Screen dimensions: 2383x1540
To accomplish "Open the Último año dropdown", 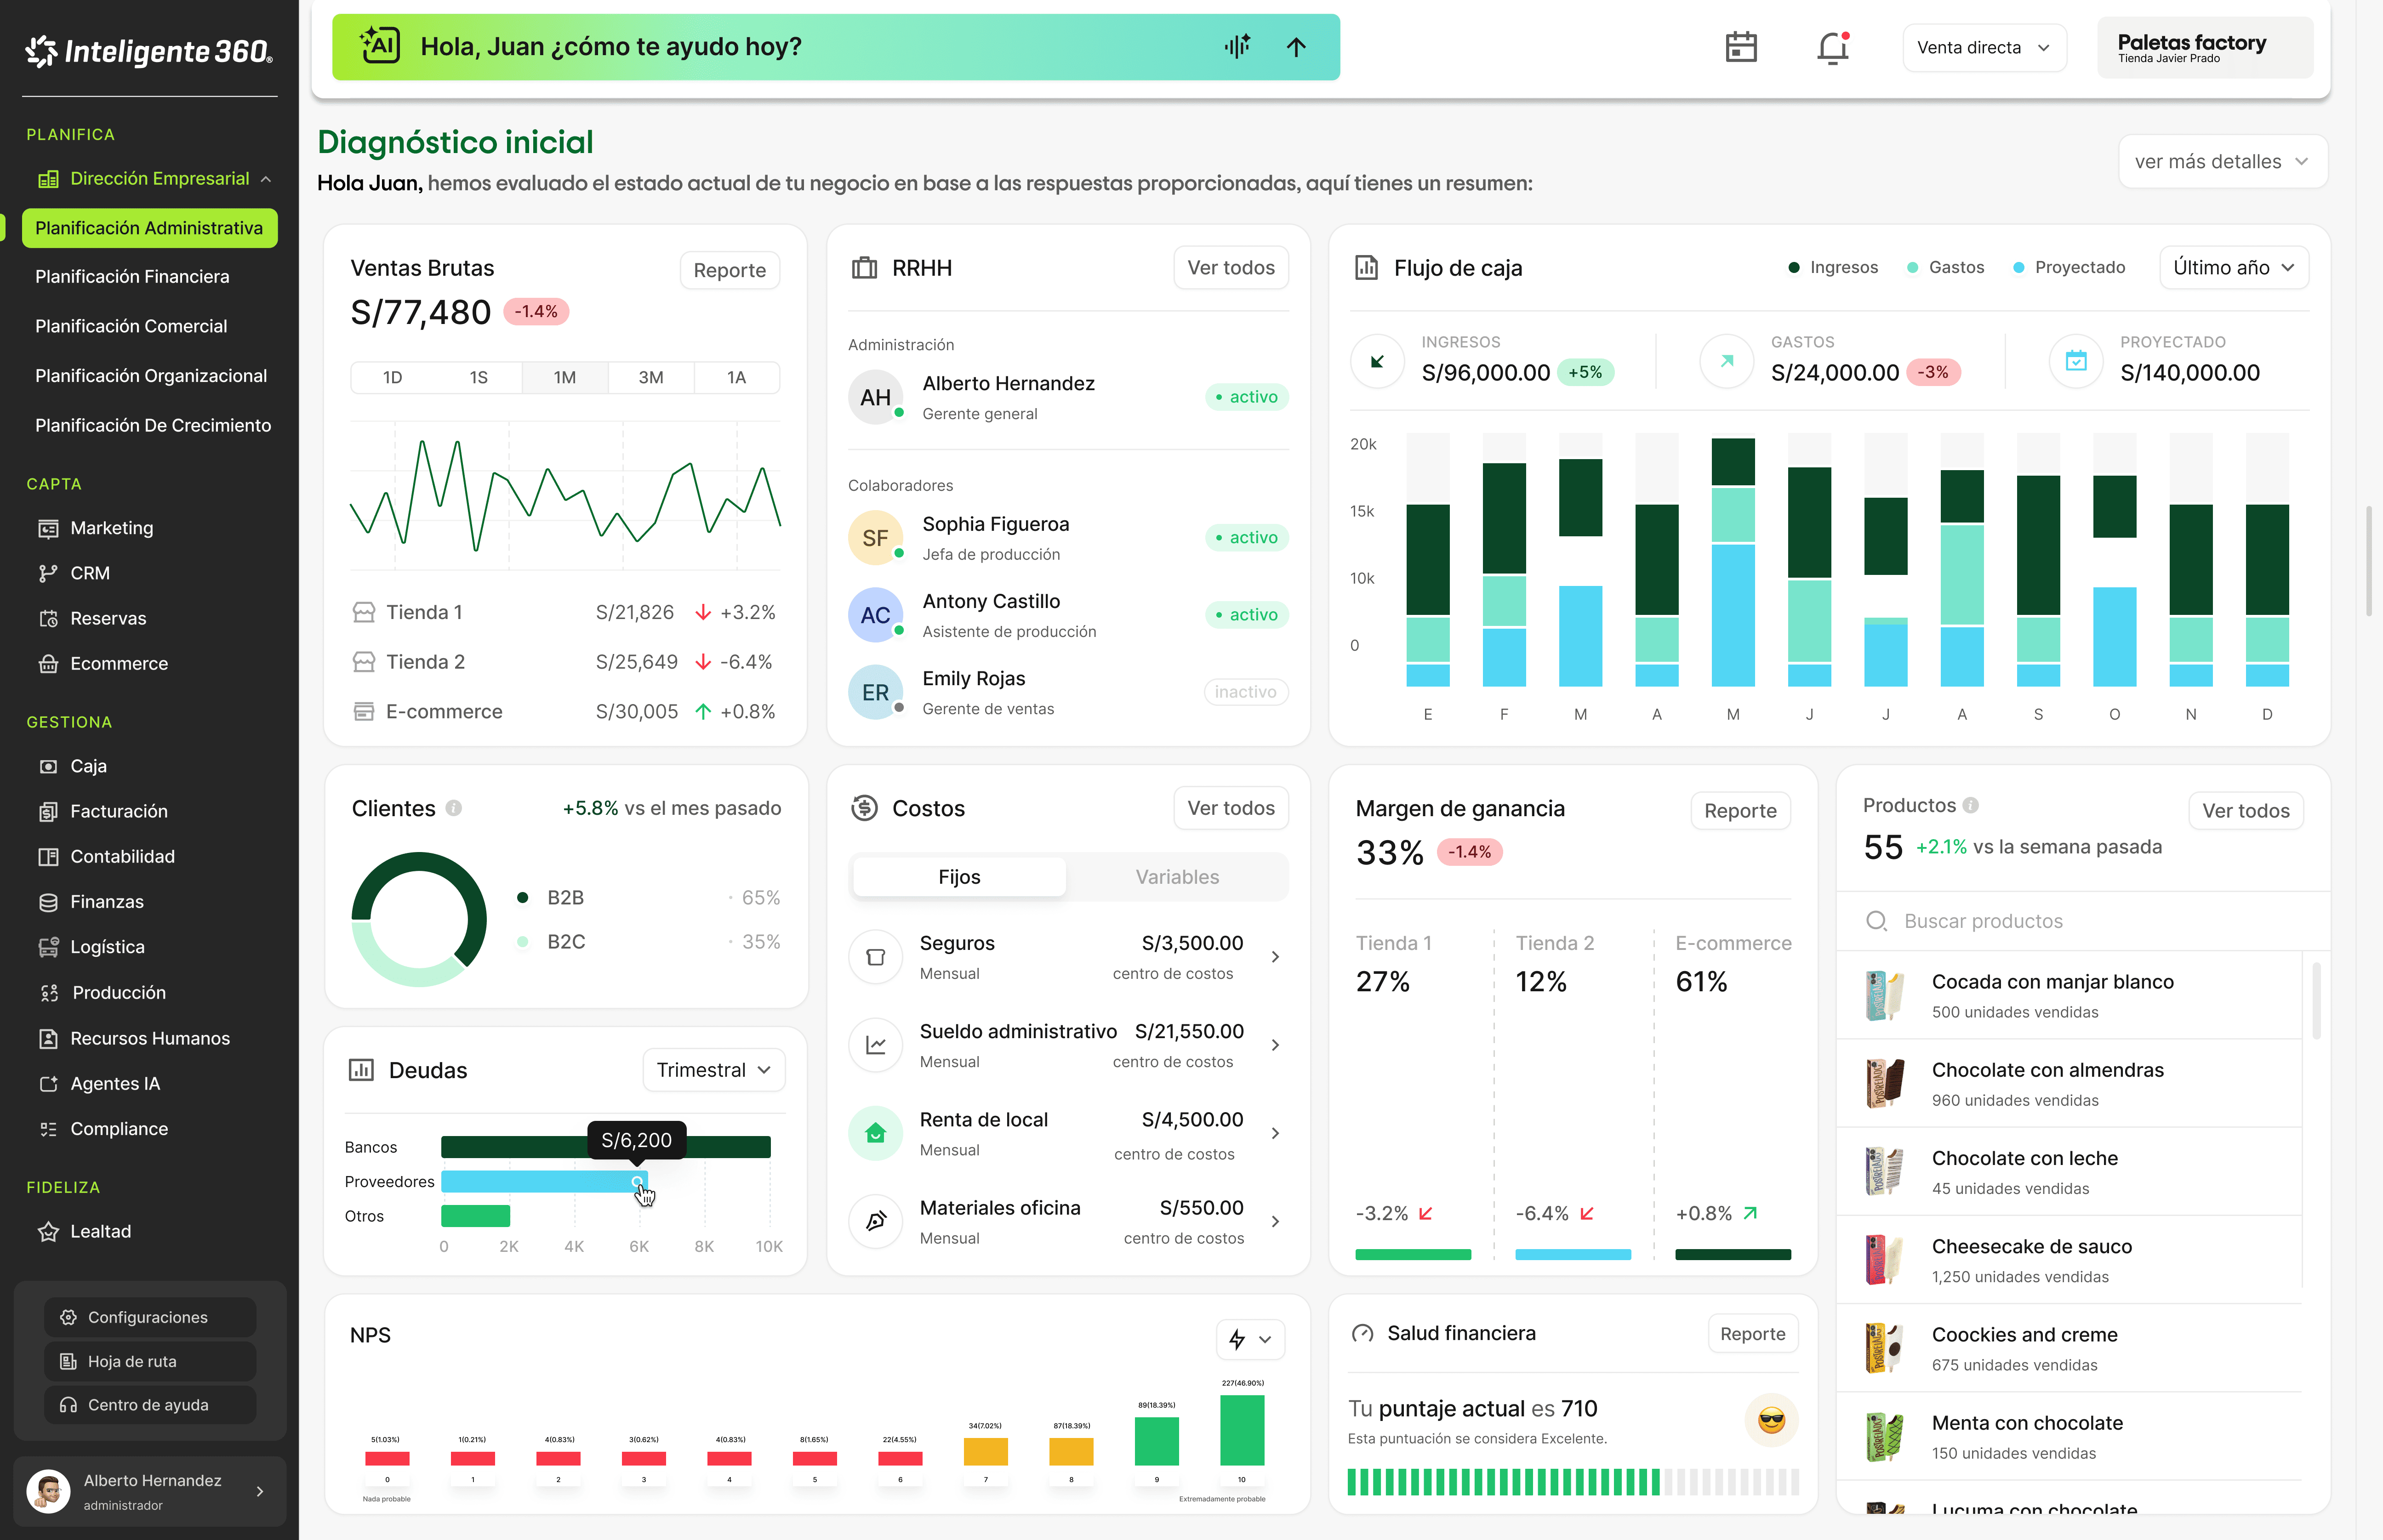I will pos(2233,267).
